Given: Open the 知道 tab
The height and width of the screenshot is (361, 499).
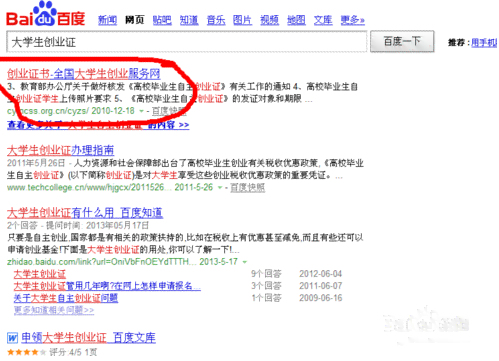Looking at the screenshot, I should (189, 20).
